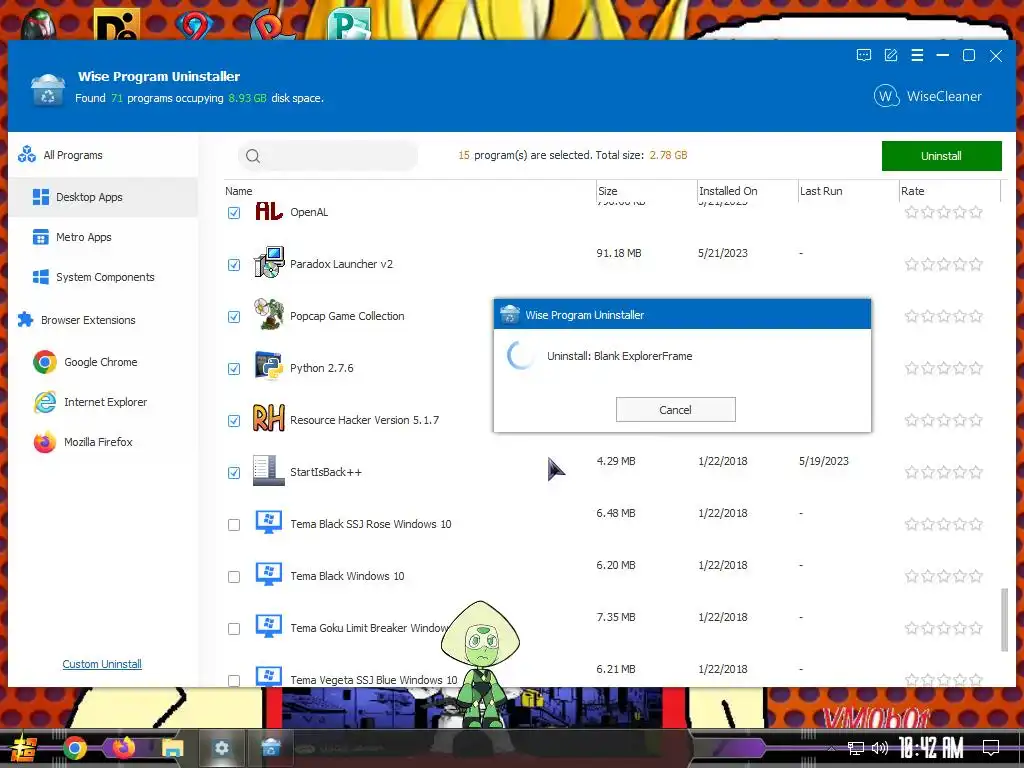
Task: Check the Tema Goku Limit Breaker checkbox
Action: click(234, 629)
